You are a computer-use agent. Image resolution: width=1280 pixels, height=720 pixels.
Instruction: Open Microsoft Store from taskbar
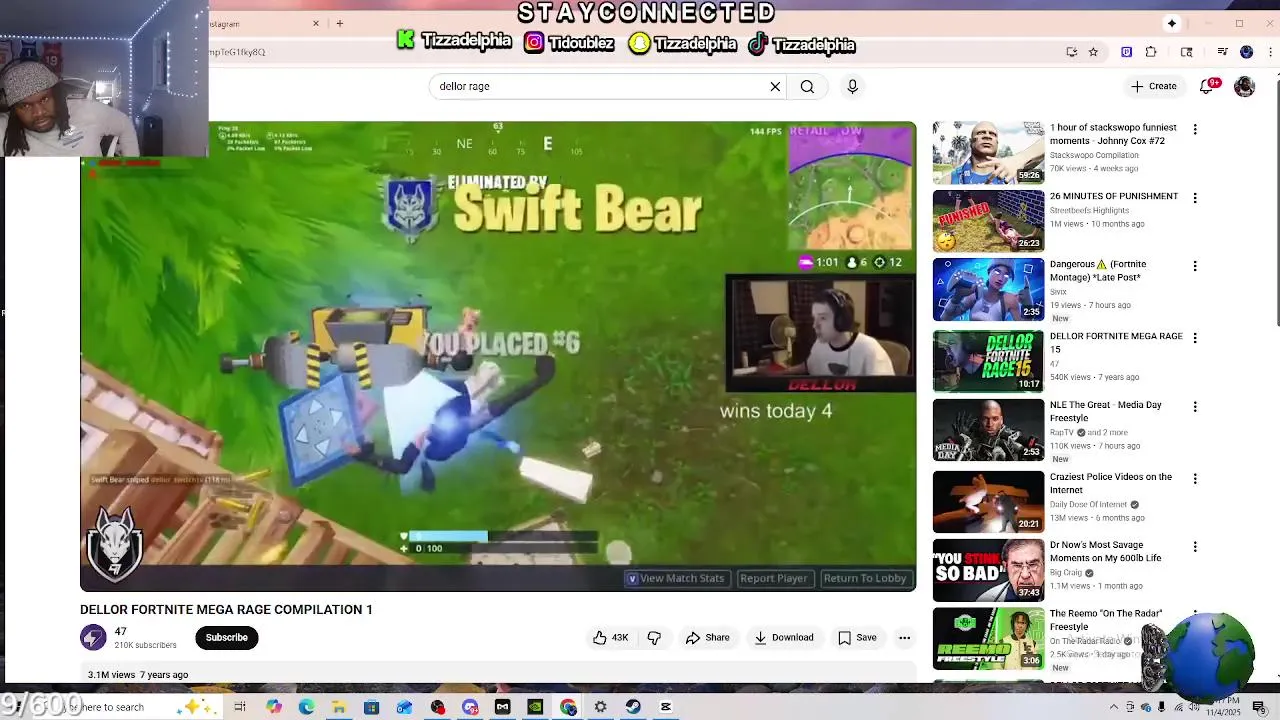371,707
